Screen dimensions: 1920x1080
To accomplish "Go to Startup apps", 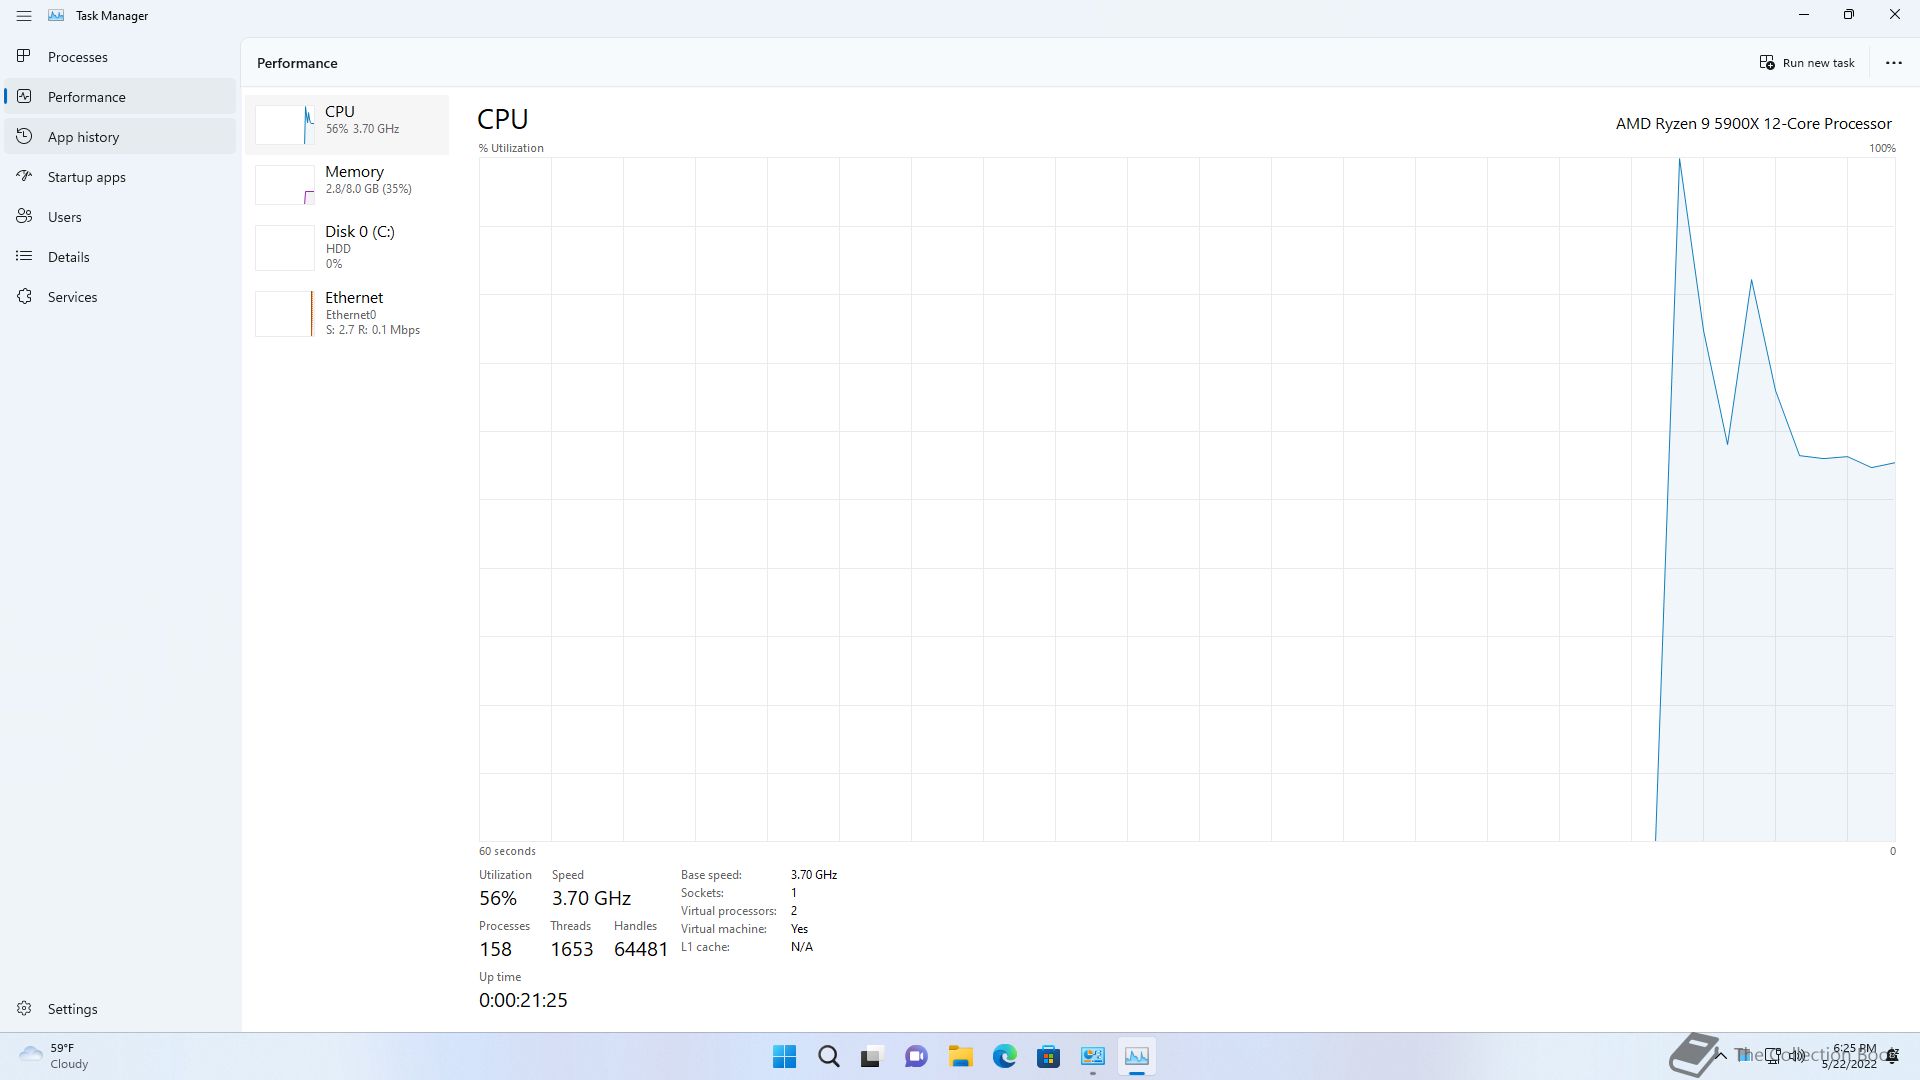I will tap(120, 177).
